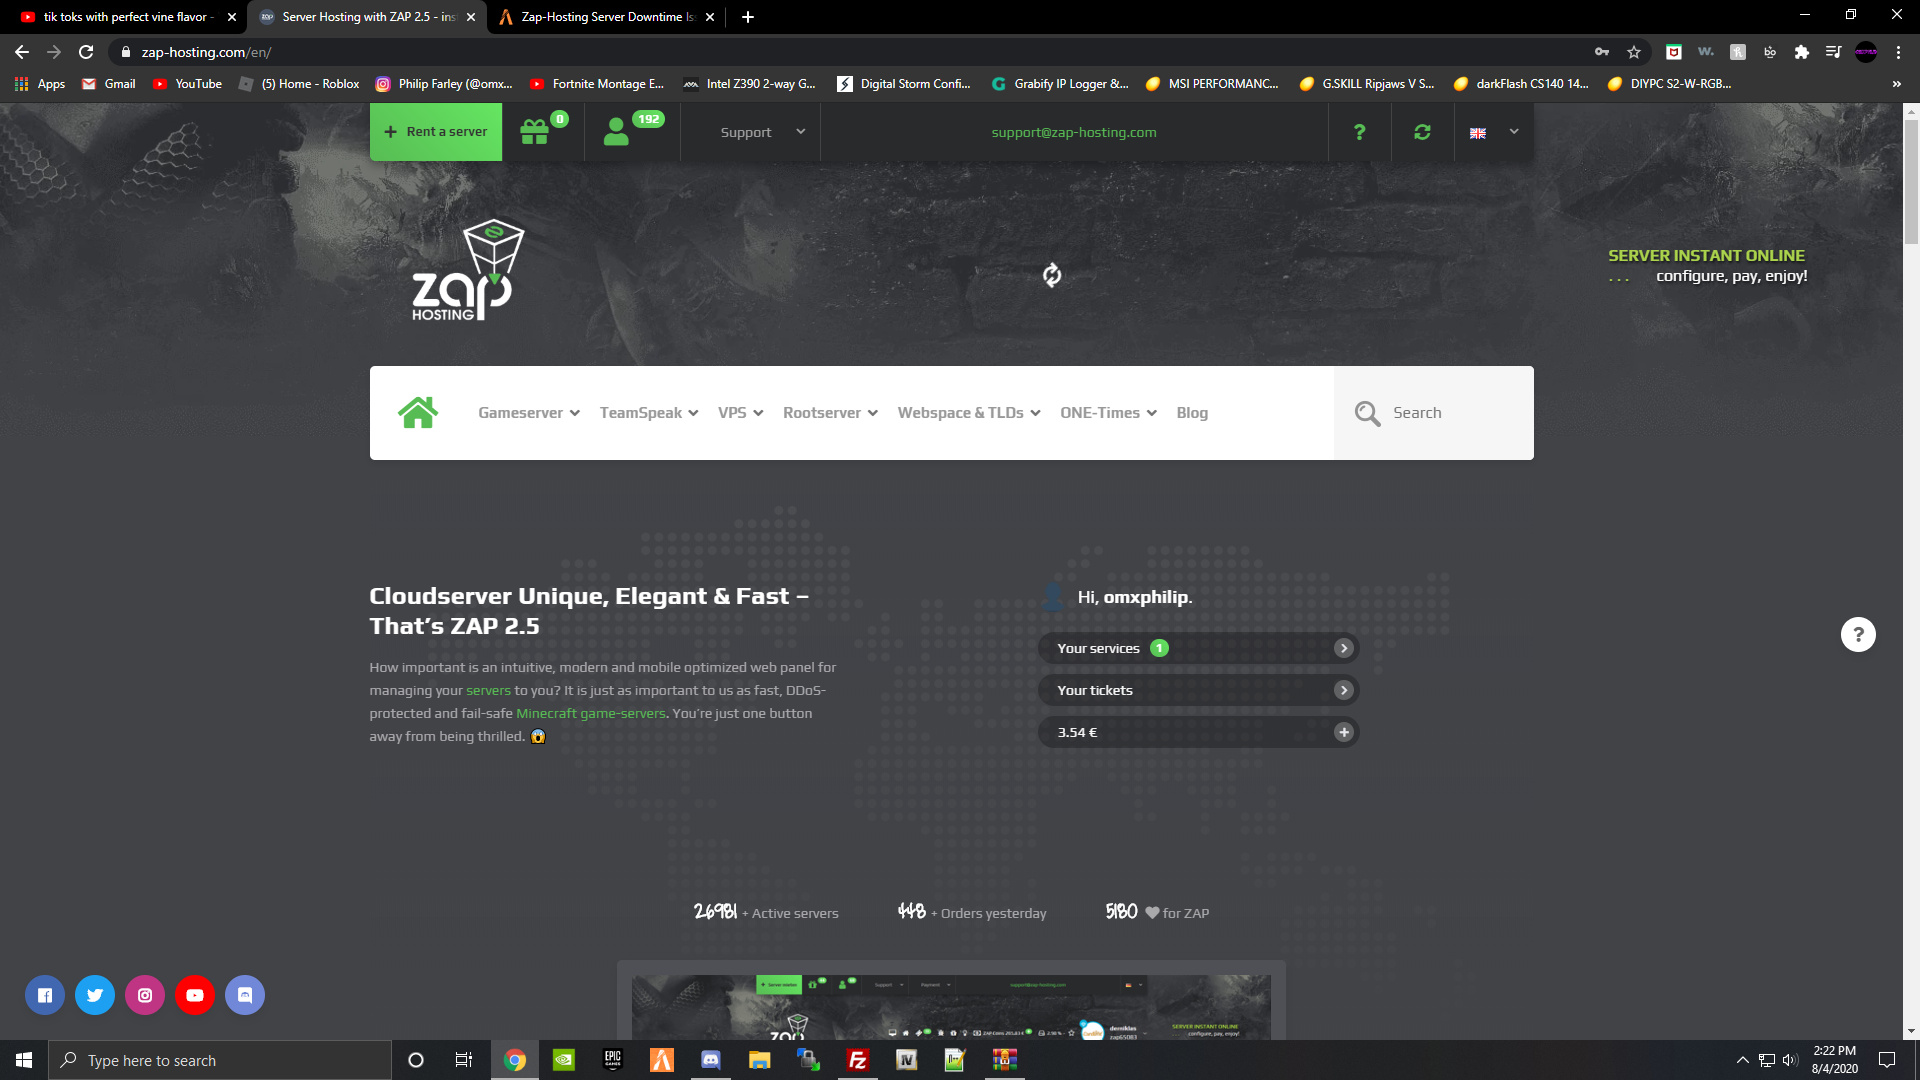The width and height of the screenshot is (1920, 1080).
Task: Open the Rootserver menu
Action: tap(830, 412)
